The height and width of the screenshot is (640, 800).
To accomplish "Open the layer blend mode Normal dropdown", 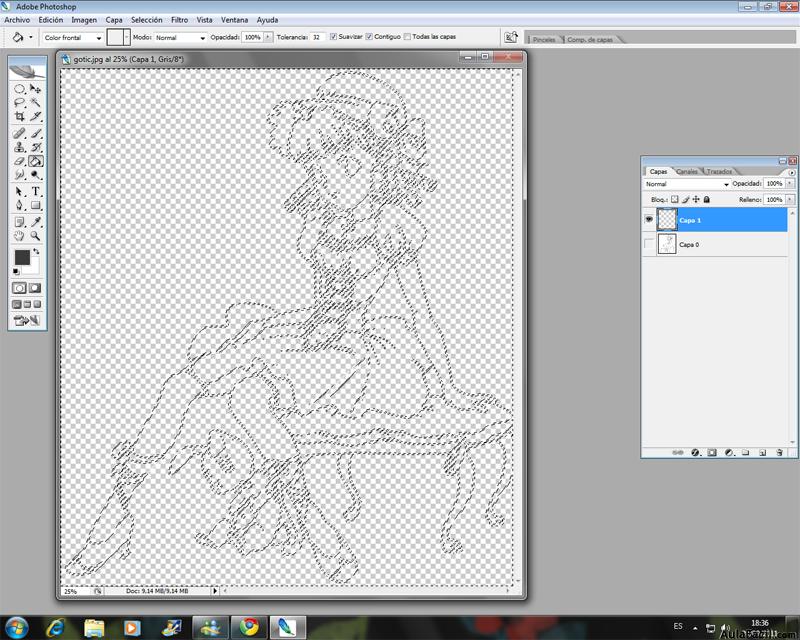I will click(x=687, y=184).
